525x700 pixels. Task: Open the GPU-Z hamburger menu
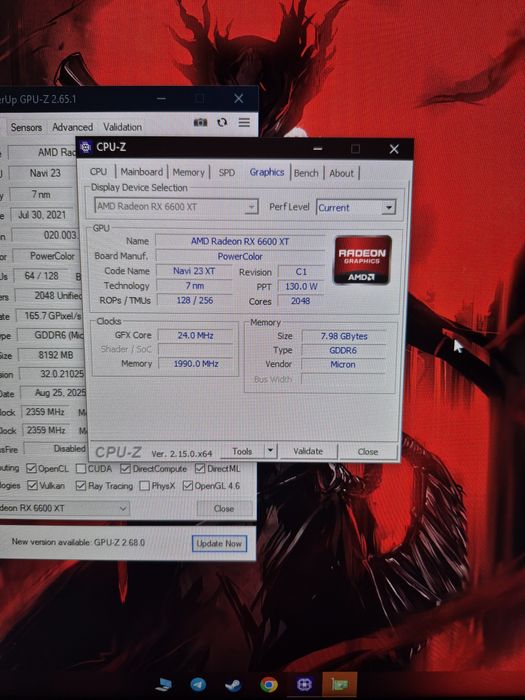click(244, 122)
